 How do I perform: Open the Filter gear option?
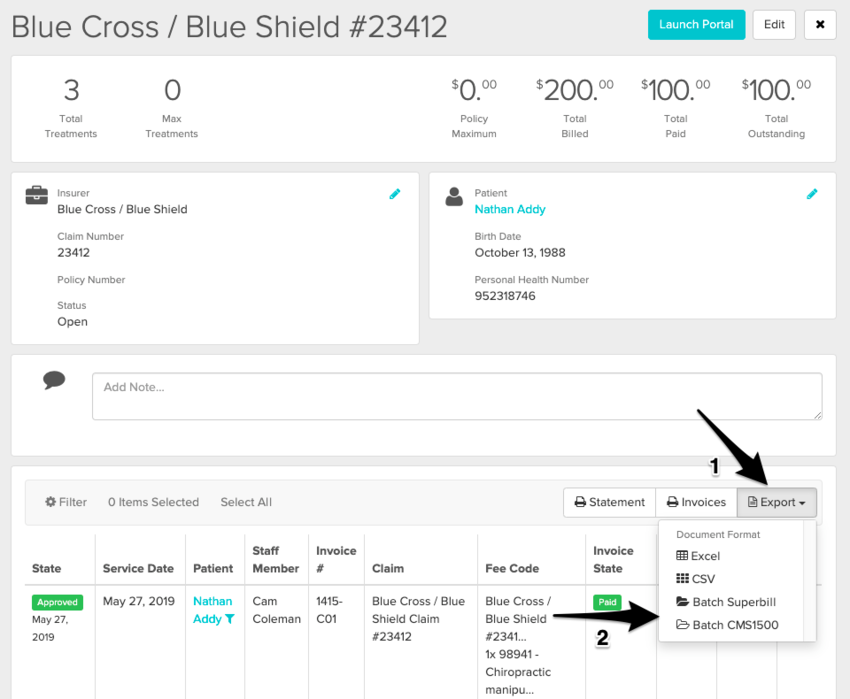(66, 502)
